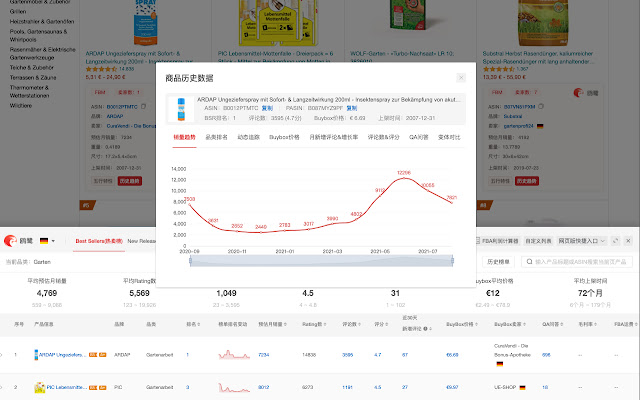Click chart range slider left handle
The image size is (640, 400).
(191, 261)
